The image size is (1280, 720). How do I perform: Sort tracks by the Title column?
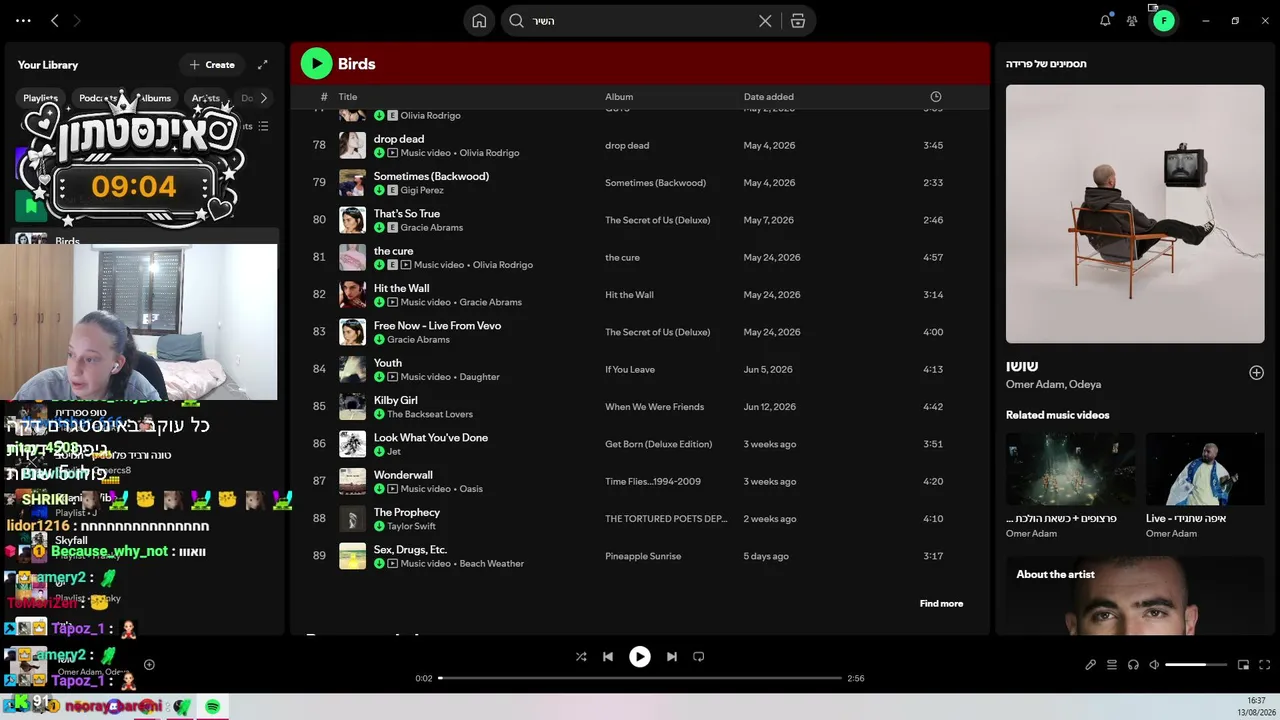348,97
